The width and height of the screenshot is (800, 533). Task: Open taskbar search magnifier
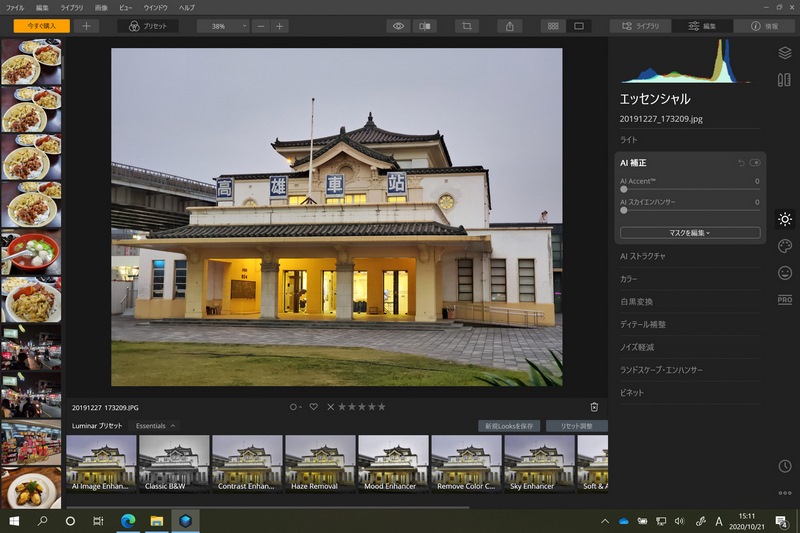click(x=42, y=521)
